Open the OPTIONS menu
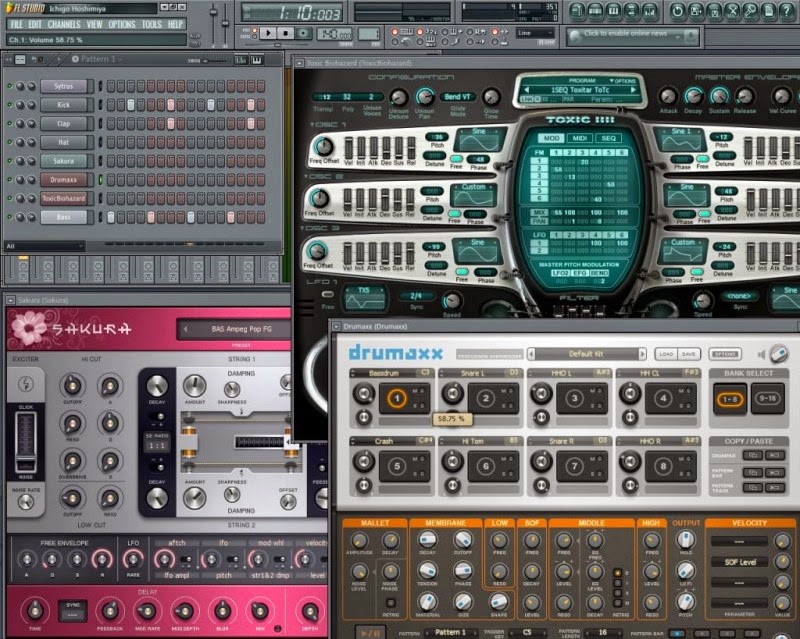This screenshot has height=639, width=800. pyautogui.click(x=122, y=24)
